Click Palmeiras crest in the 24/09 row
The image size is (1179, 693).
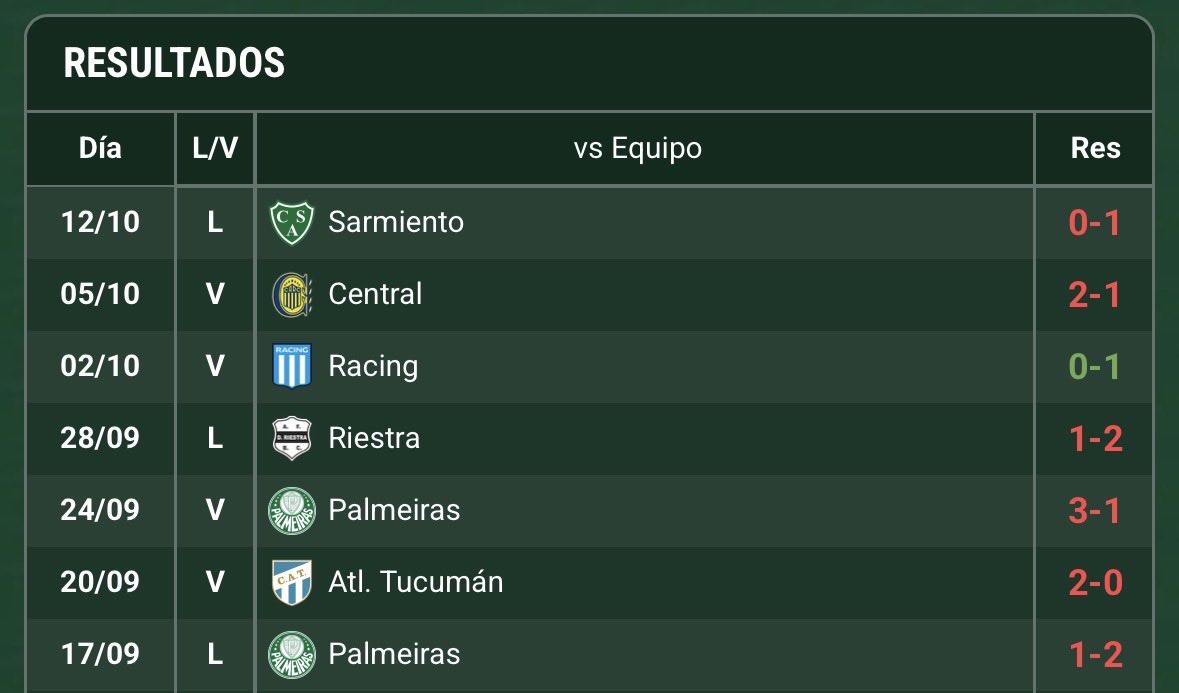(292, 510)
